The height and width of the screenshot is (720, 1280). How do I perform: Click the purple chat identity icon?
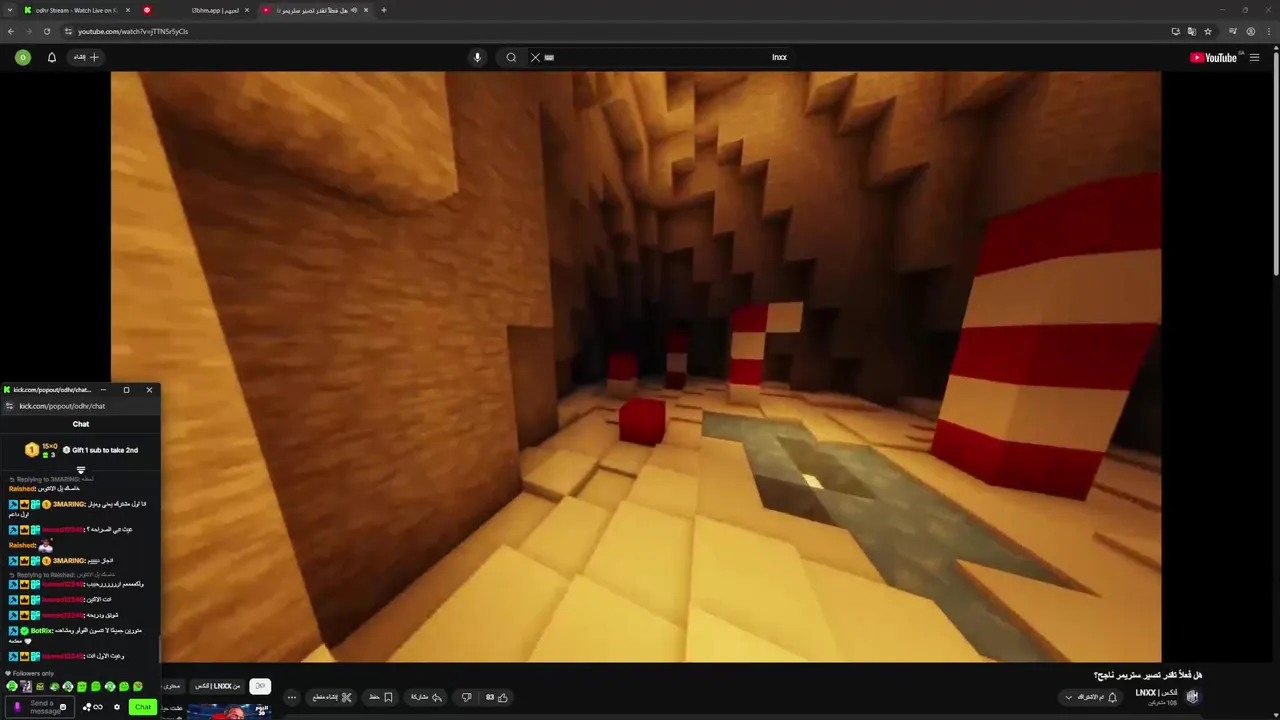17,707
